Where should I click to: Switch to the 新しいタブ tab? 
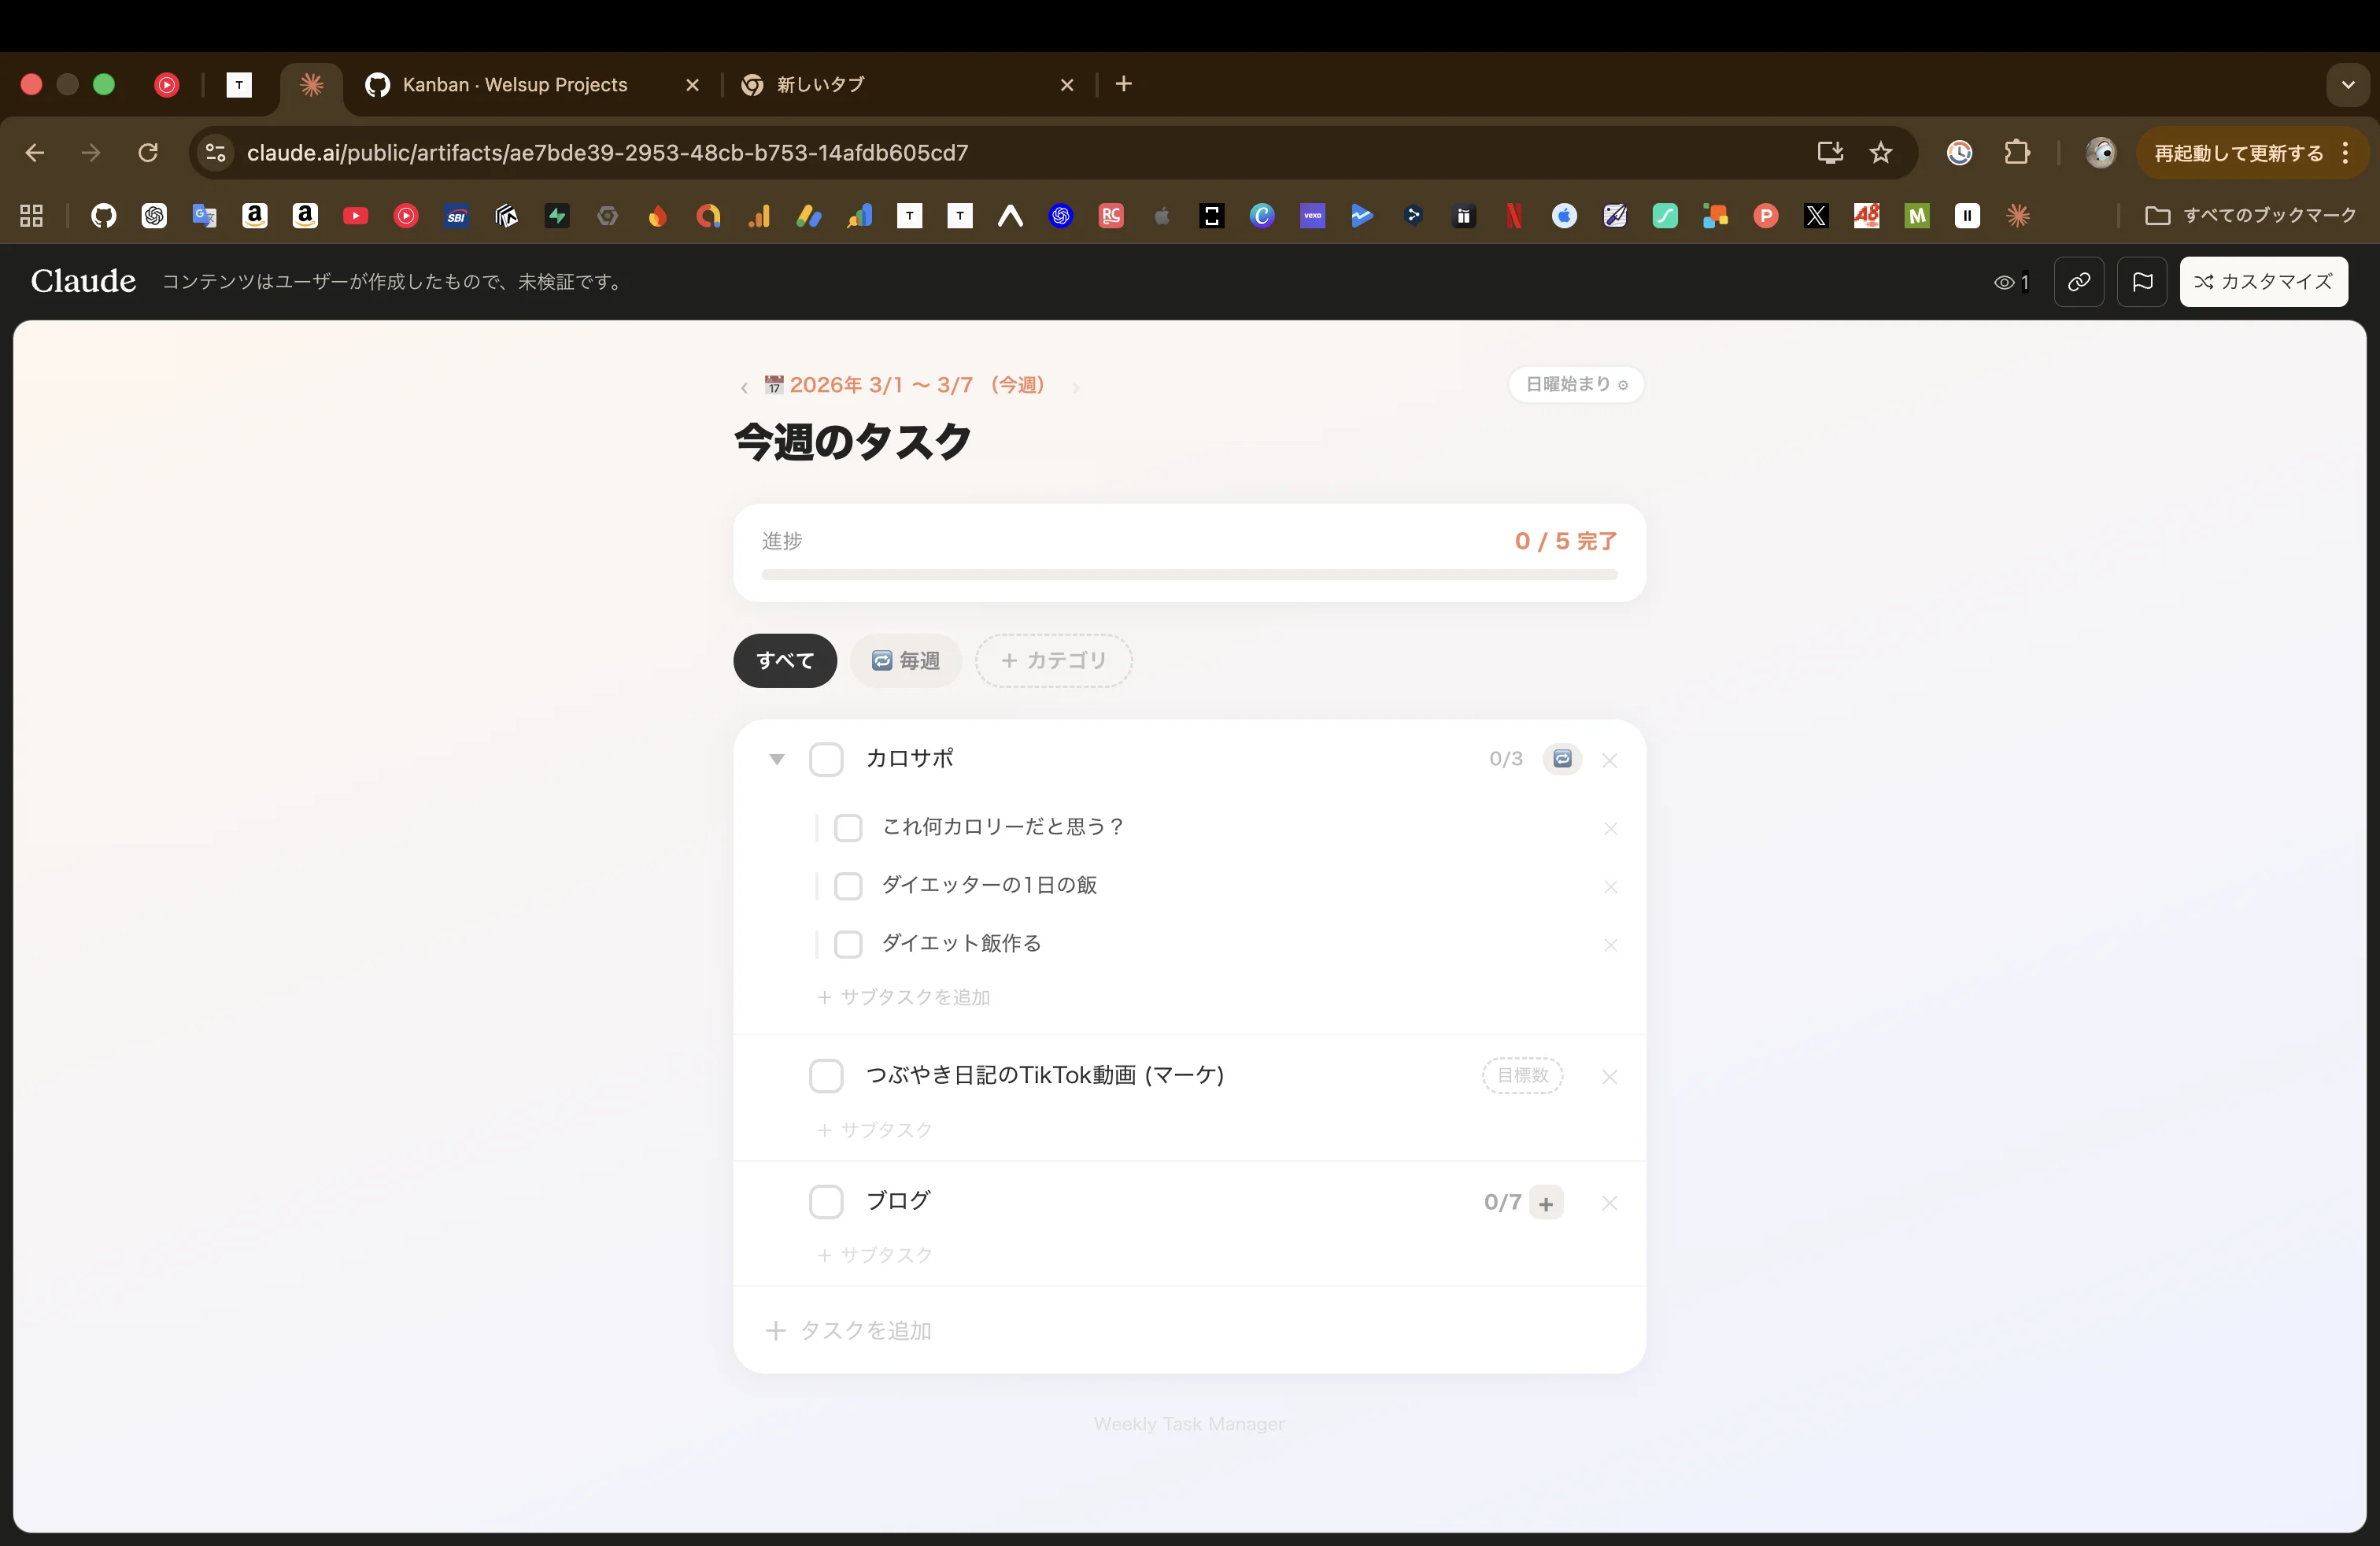pyautogui.click(x=820, y=85)
